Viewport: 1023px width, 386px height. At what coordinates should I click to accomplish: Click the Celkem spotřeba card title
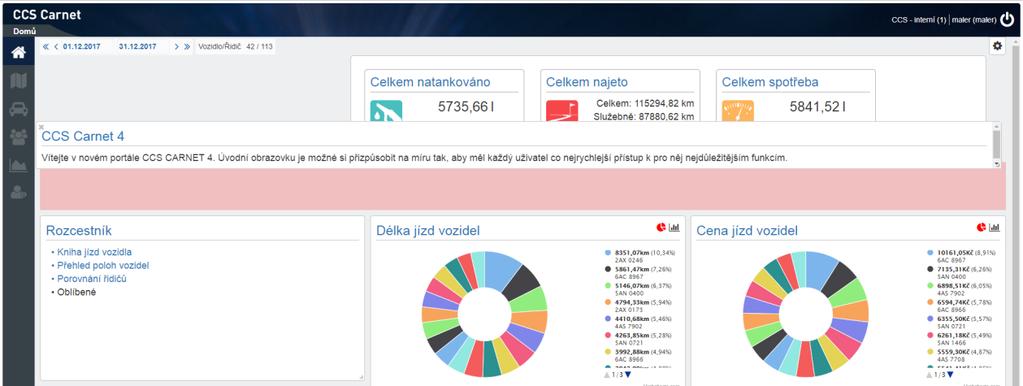tap(771, 82)
